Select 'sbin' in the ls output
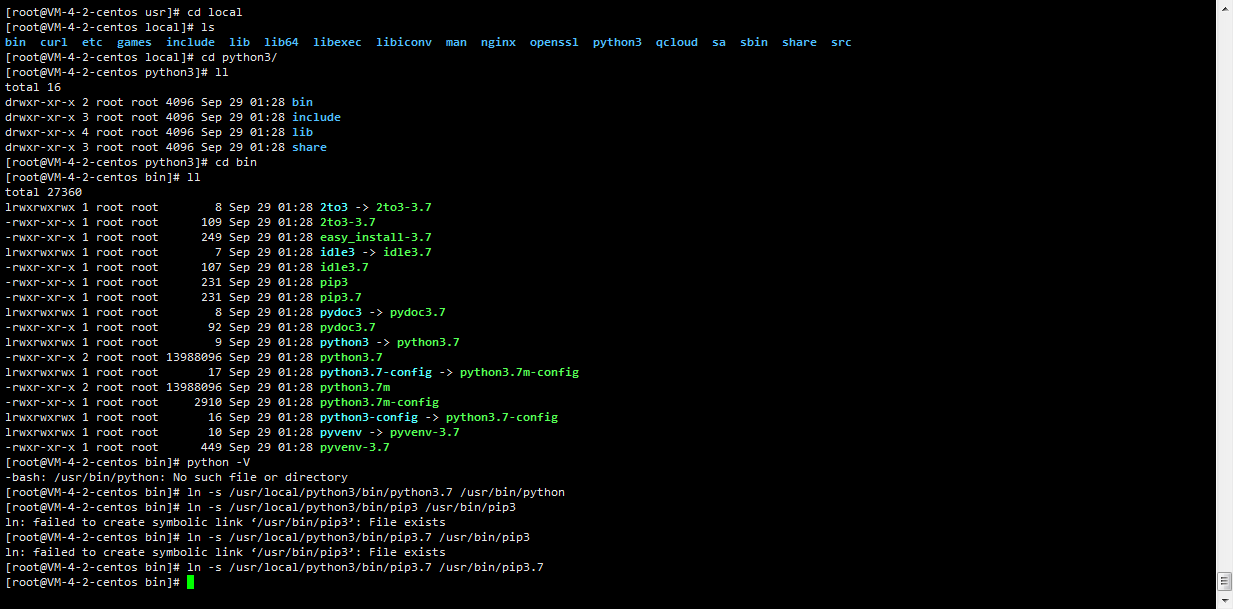This screenshot has height=609, width=1233. pyautogui.click(x=754, y=42)
